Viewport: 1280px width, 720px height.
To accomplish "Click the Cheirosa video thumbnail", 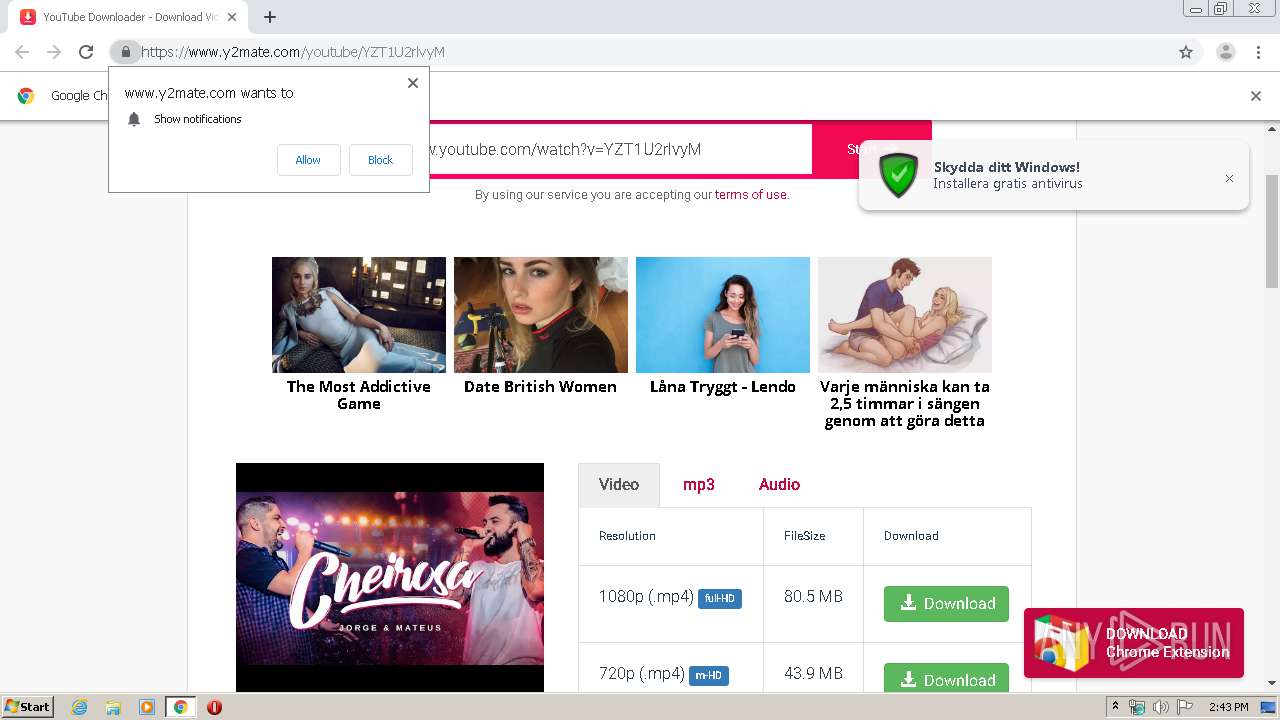I will pyautogui.click(x=390, y=577).
